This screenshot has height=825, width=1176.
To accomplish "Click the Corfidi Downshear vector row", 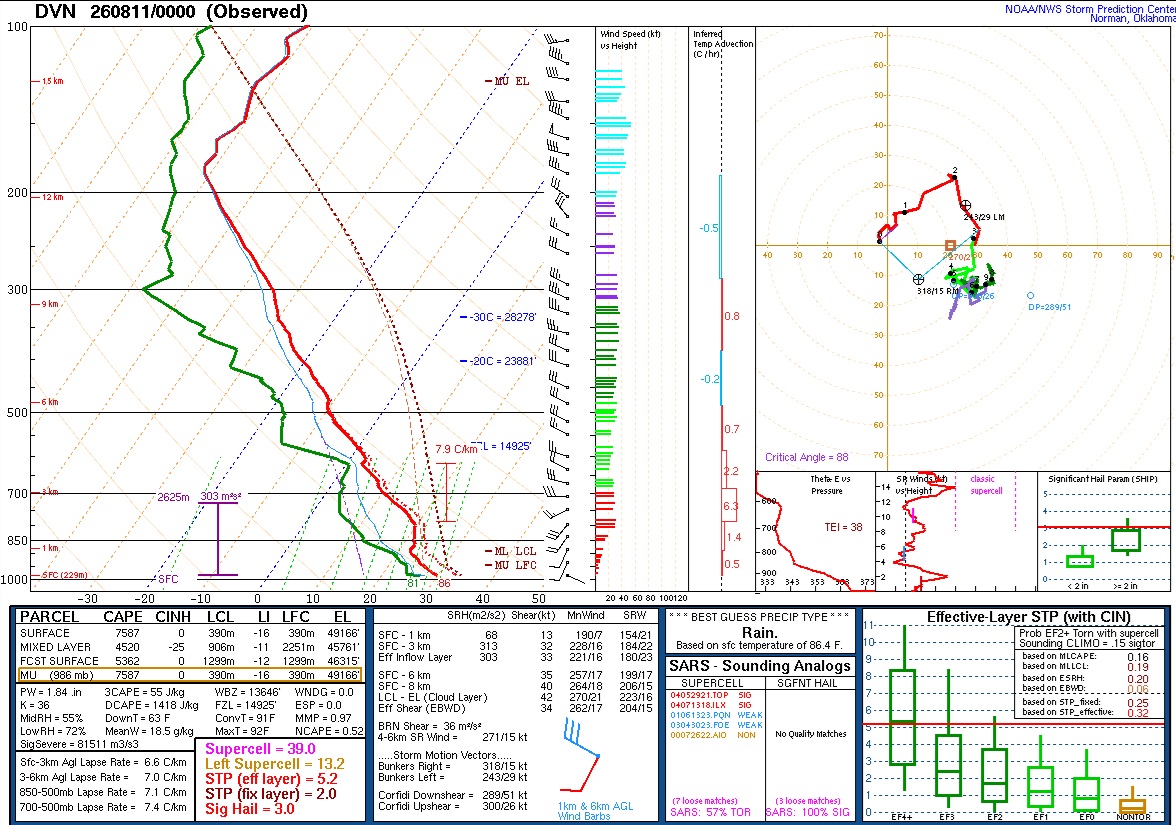I will click(x=452, y=795).
